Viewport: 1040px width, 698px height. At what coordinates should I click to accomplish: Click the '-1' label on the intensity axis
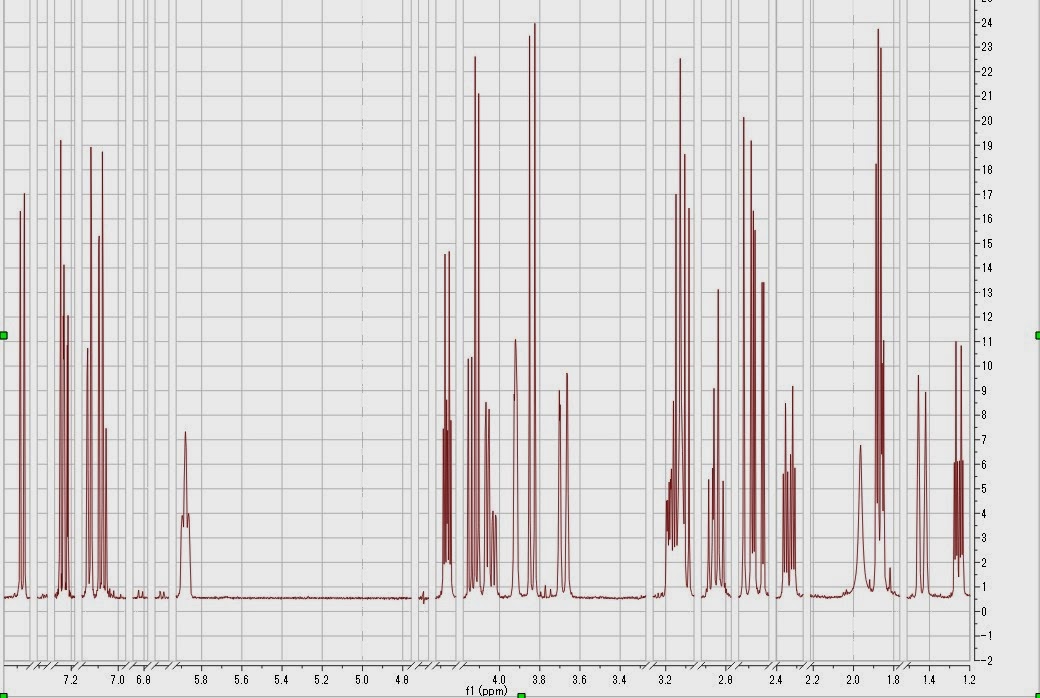(986, 636)
